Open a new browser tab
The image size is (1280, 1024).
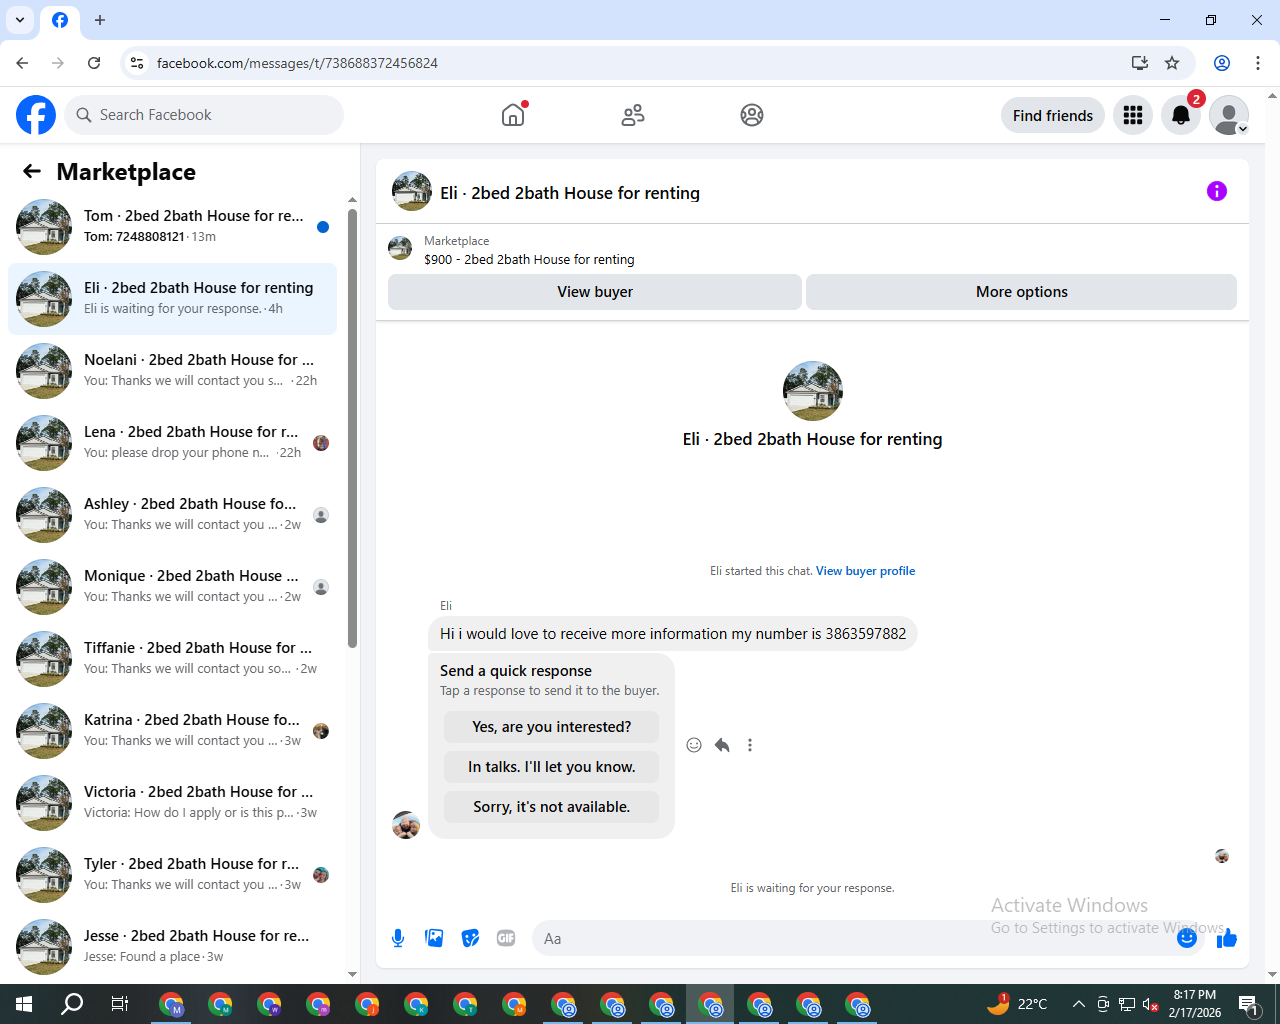(100, 20)
